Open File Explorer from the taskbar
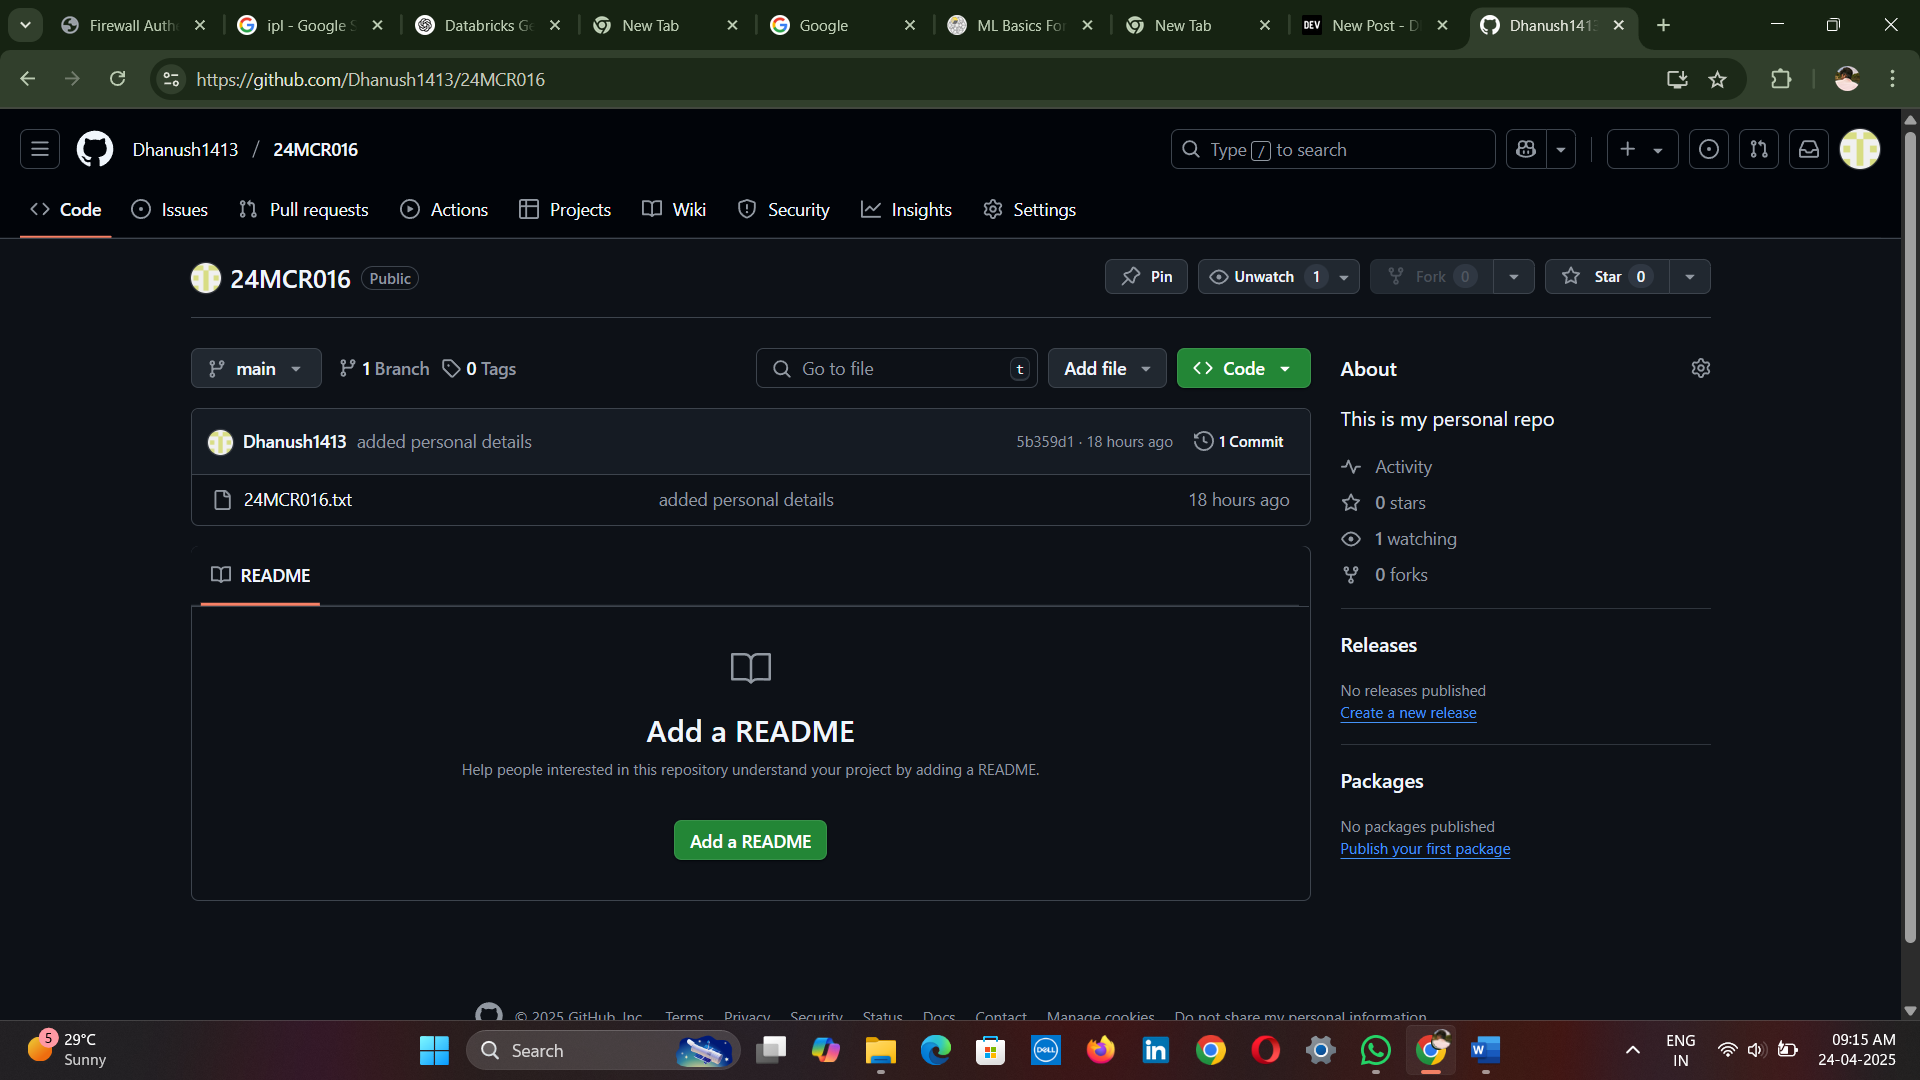 pyautogui.click(x=880, y=1050)
